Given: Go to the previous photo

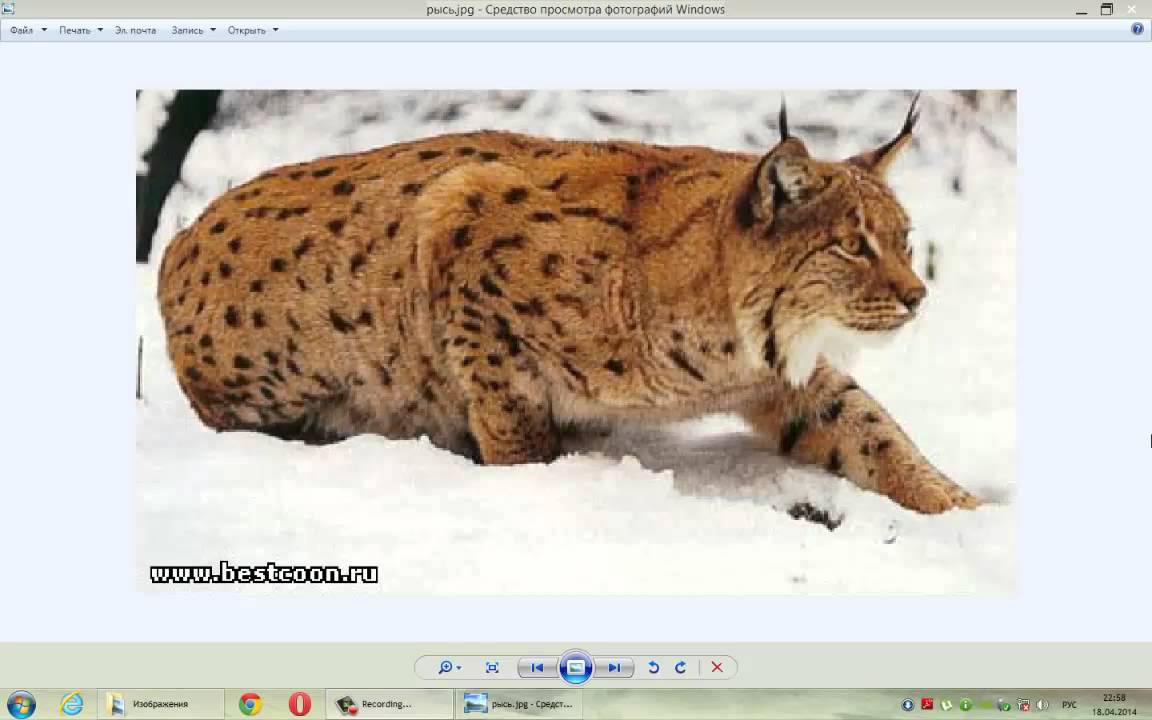Looking at the screenshot, I should 538,667.
